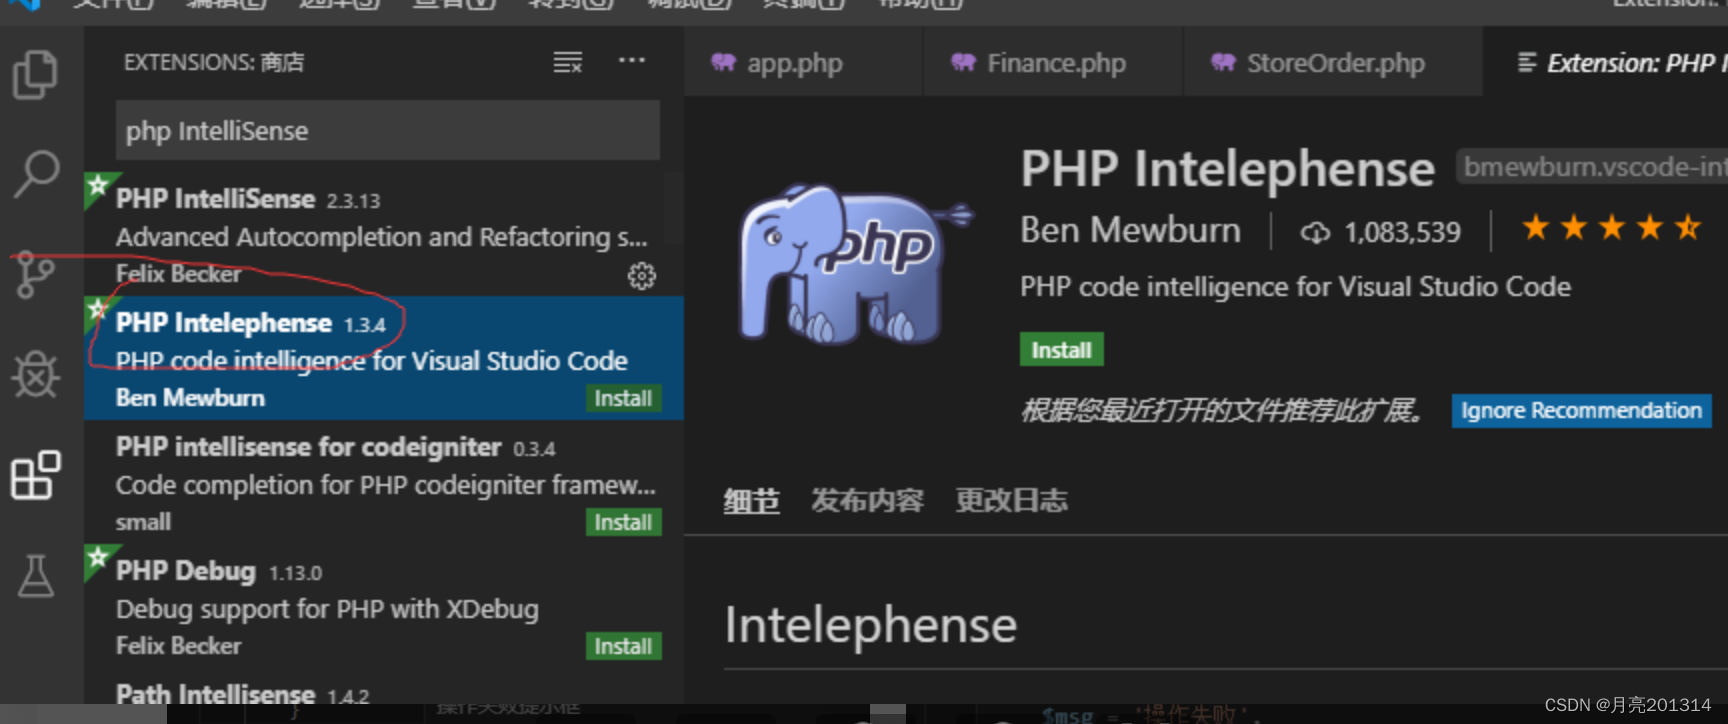Open the Testing flask view

click(36, 575)
